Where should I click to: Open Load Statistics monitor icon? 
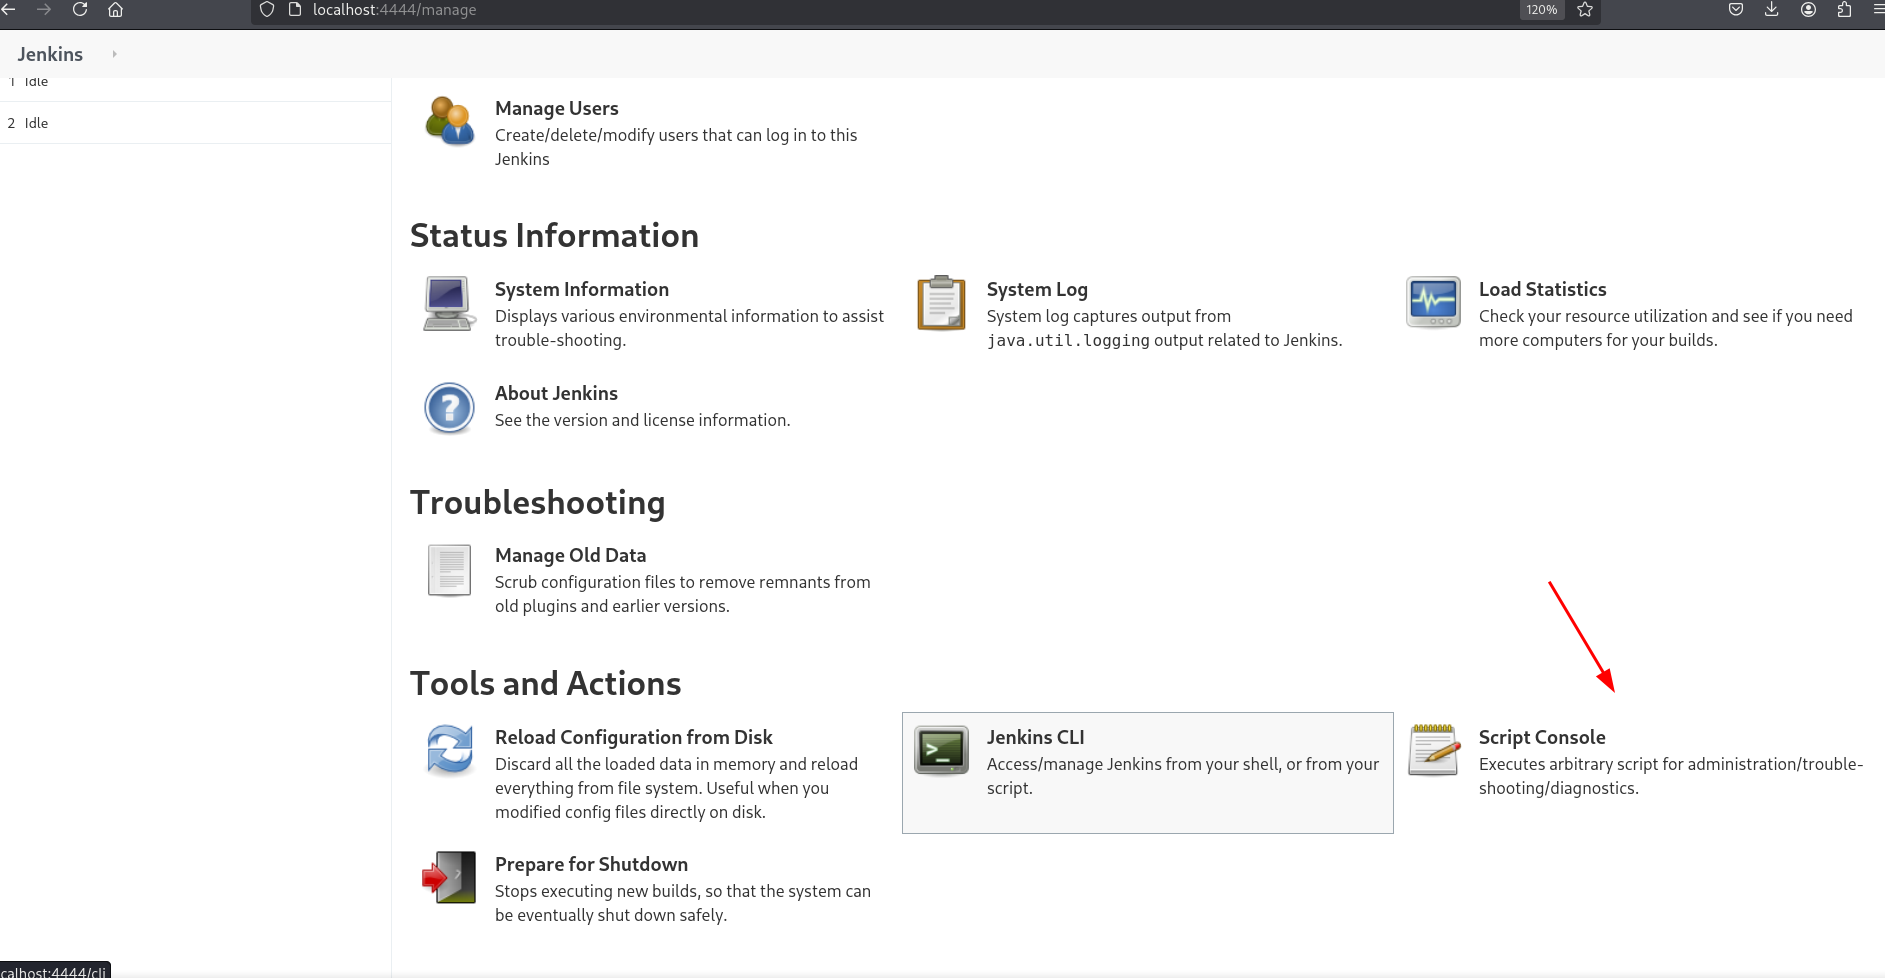(1433, 302)
